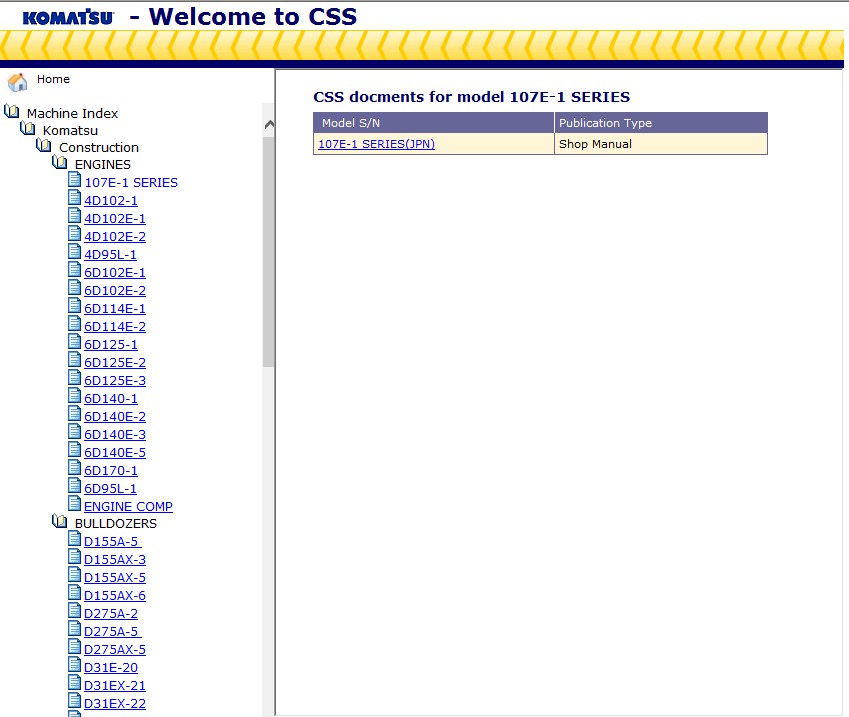Click document icon beside 6D102E-1
The image size is (849, 717).
pyautogui.click(x=75, y=270)
